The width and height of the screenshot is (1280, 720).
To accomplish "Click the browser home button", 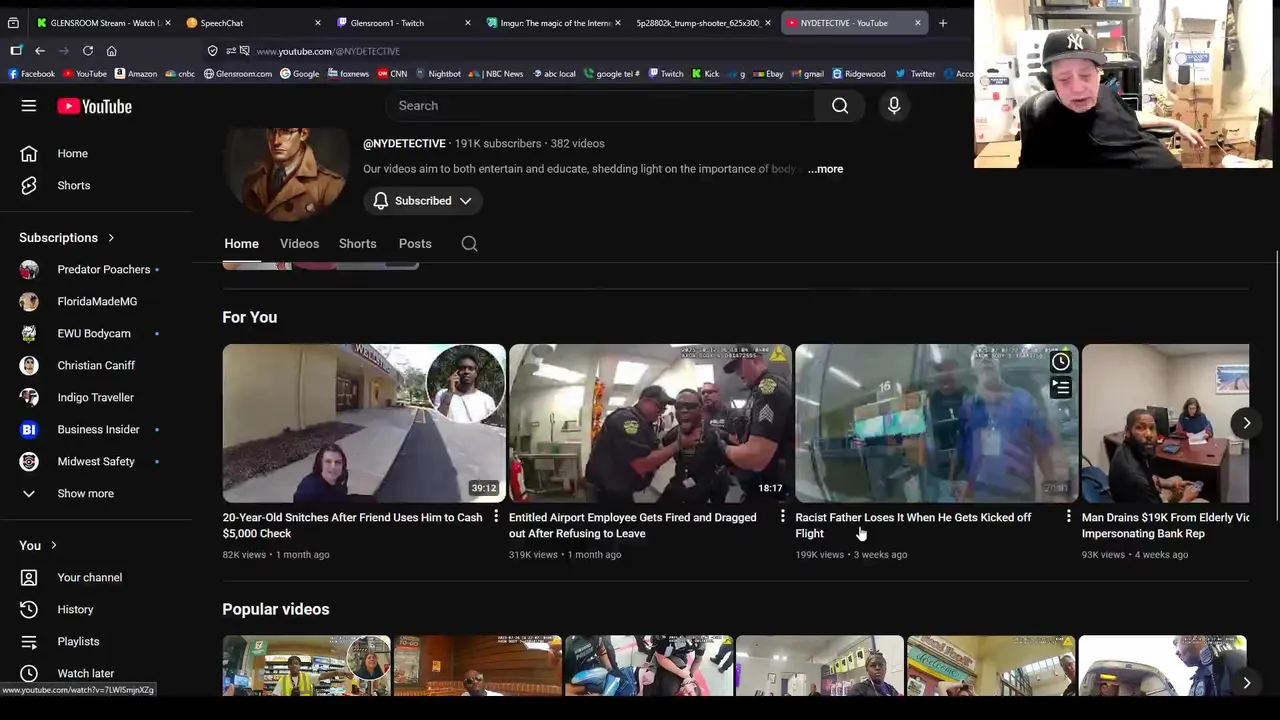I will 111,51.
